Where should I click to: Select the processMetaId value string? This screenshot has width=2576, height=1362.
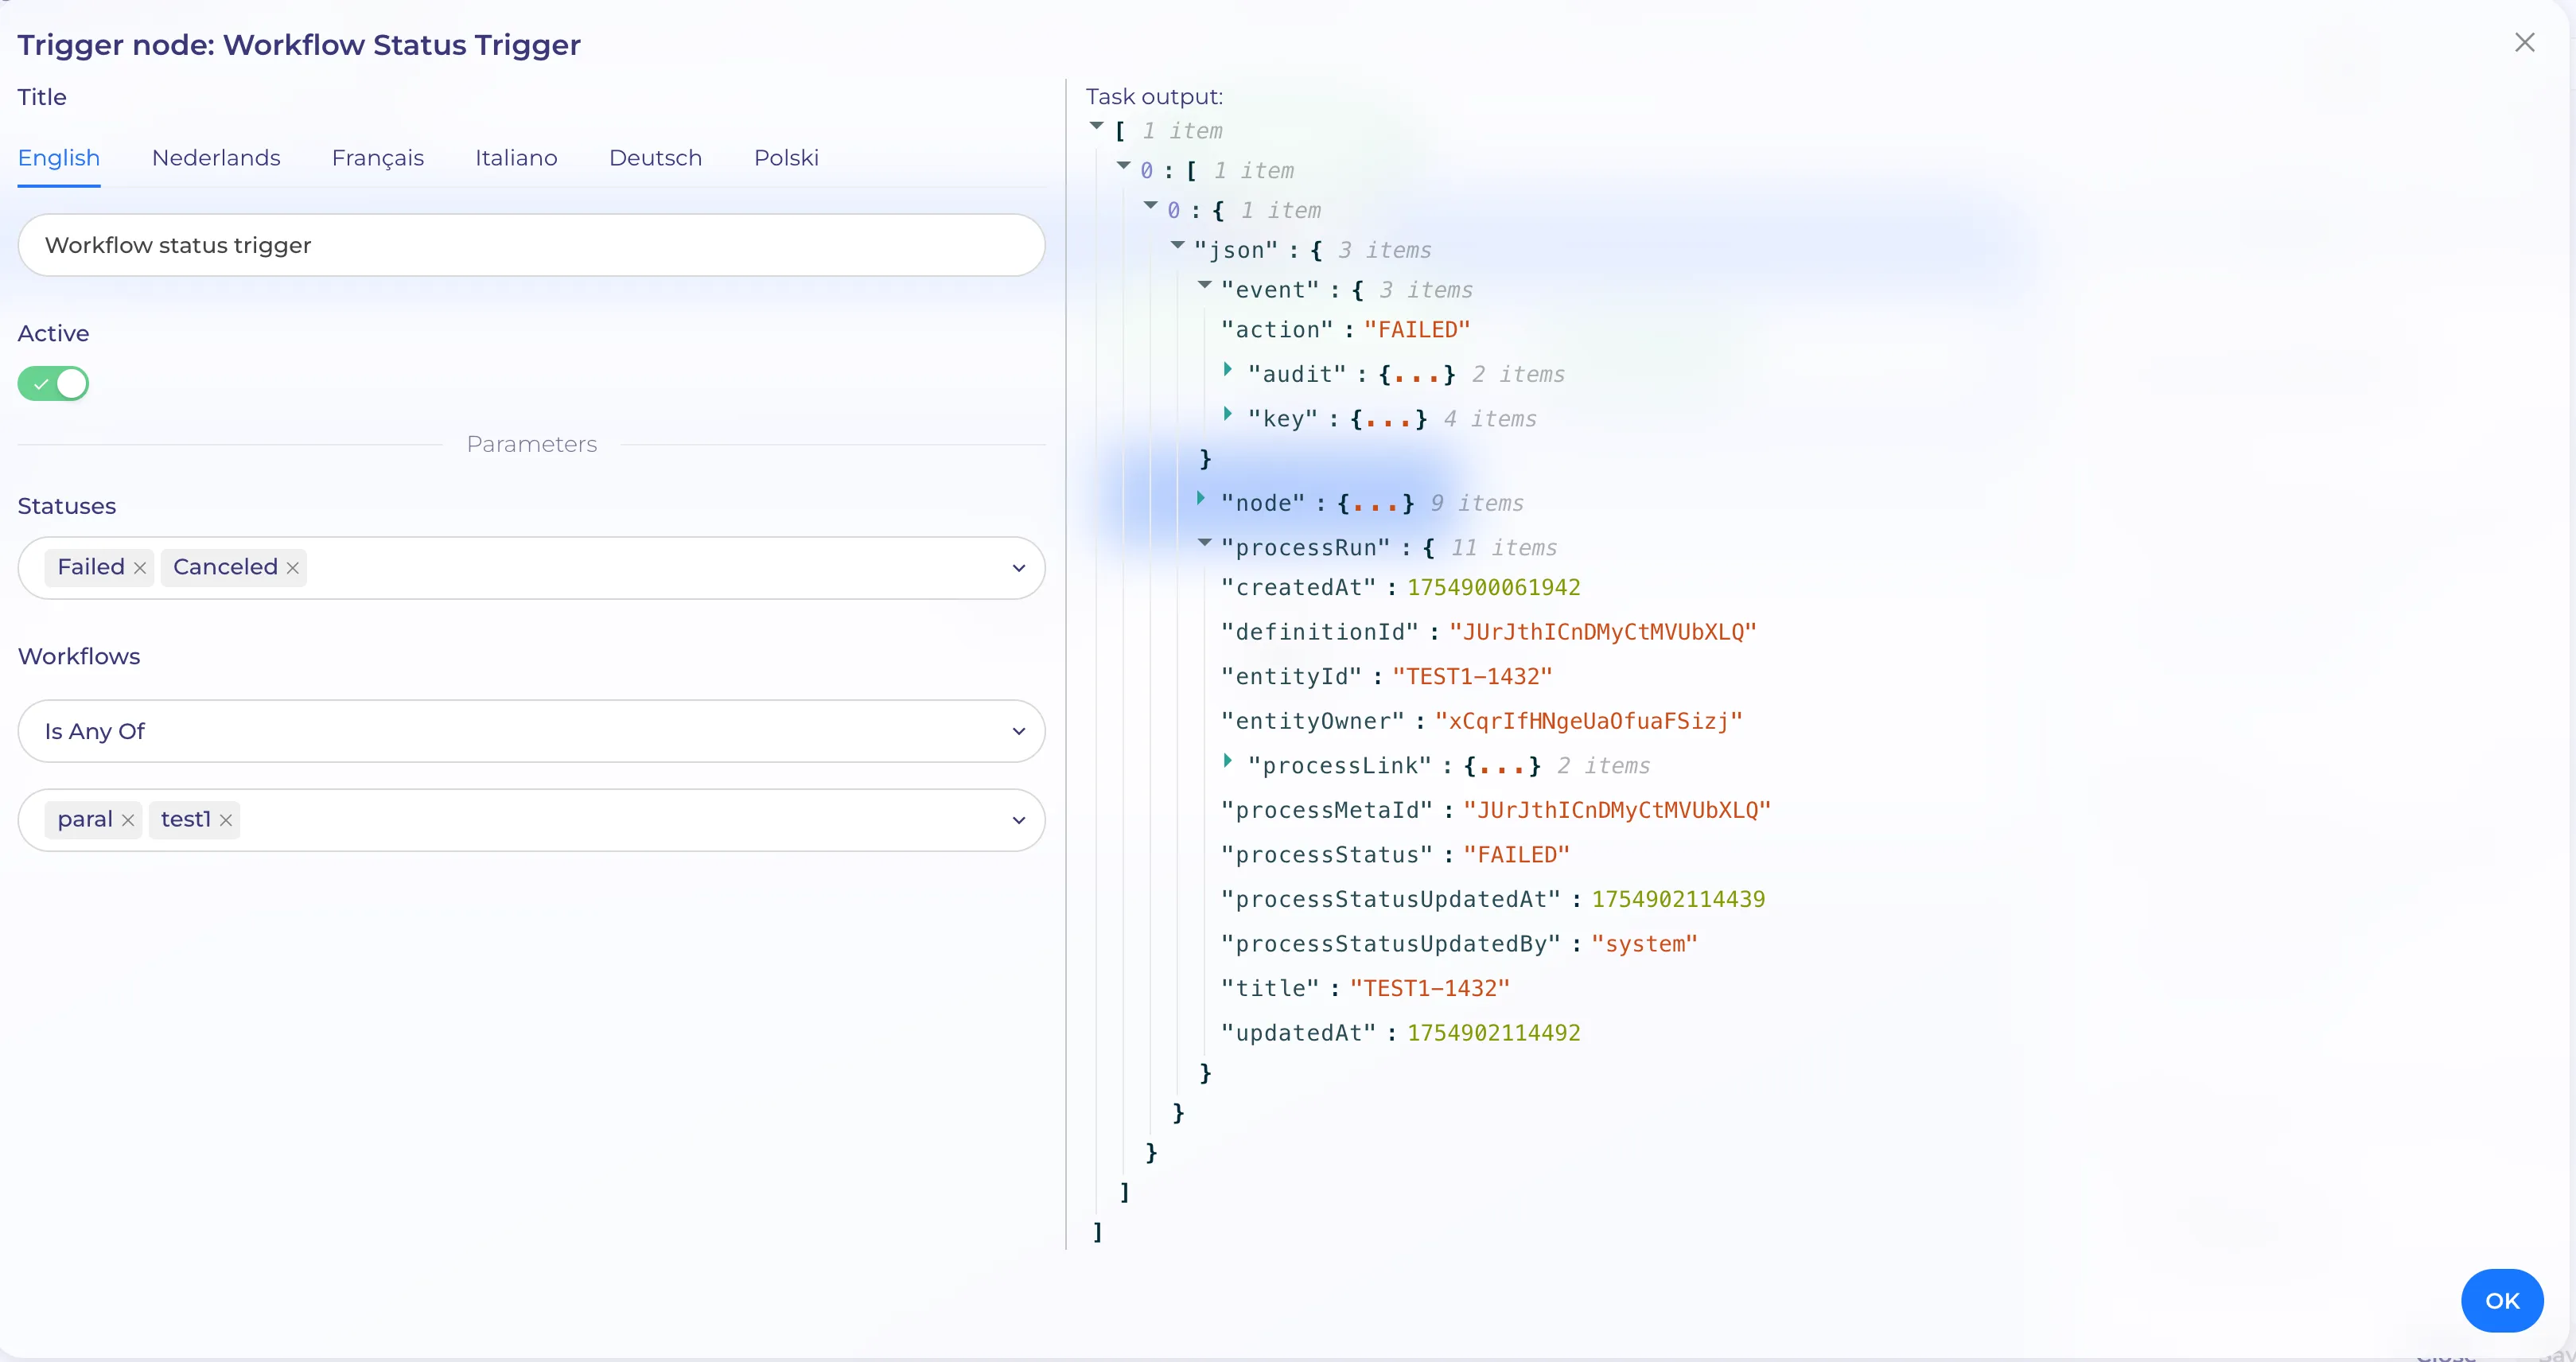(1617, 811)
